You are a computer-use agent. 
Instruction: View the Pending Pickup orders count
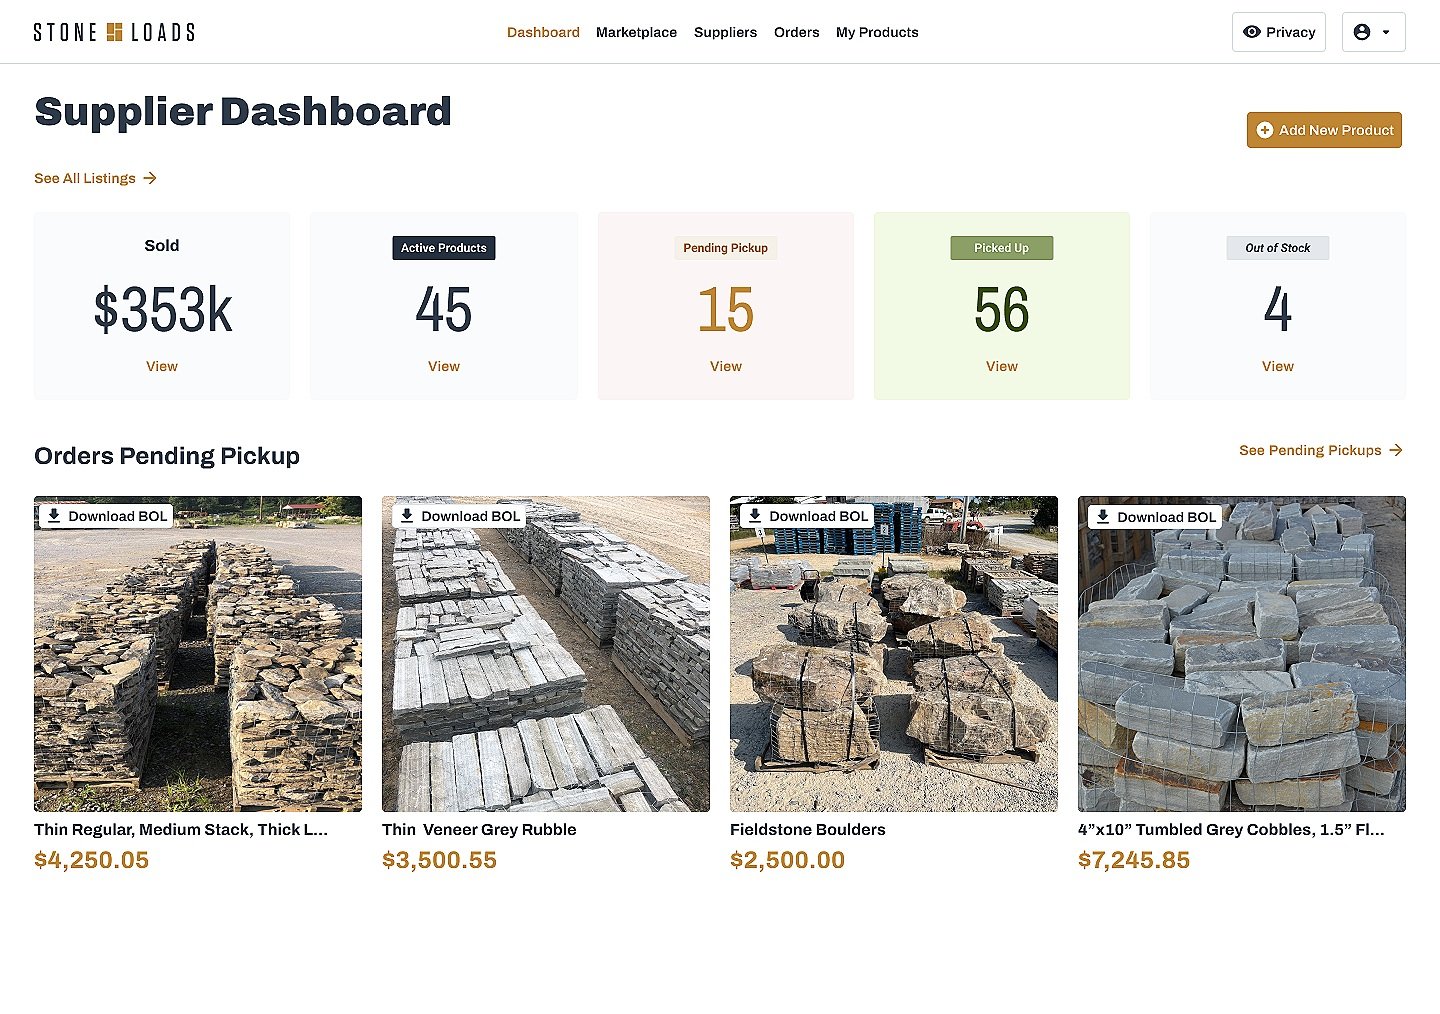pos(725,311)
